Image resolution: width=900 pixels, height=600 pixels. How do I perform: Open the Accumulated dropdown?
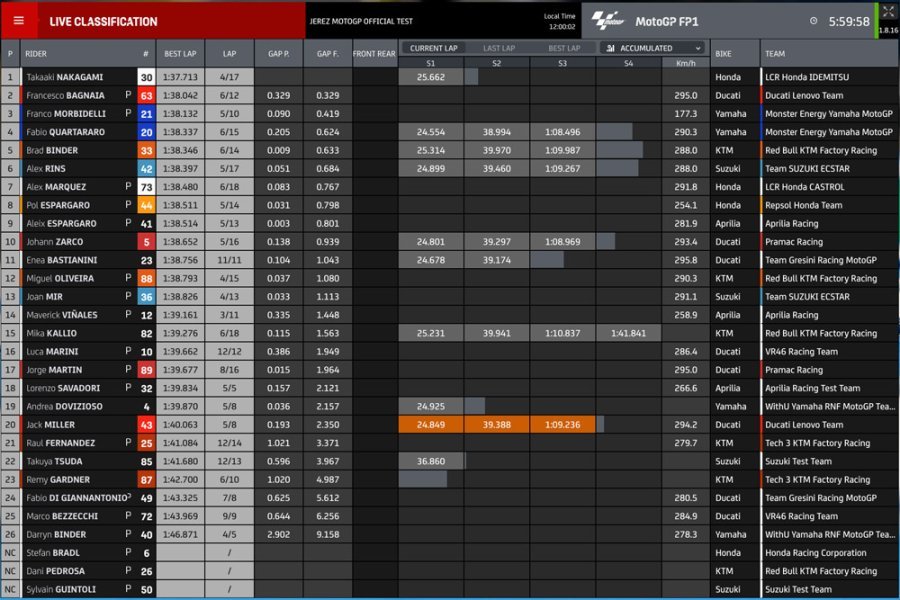click(x=652, y=48)
